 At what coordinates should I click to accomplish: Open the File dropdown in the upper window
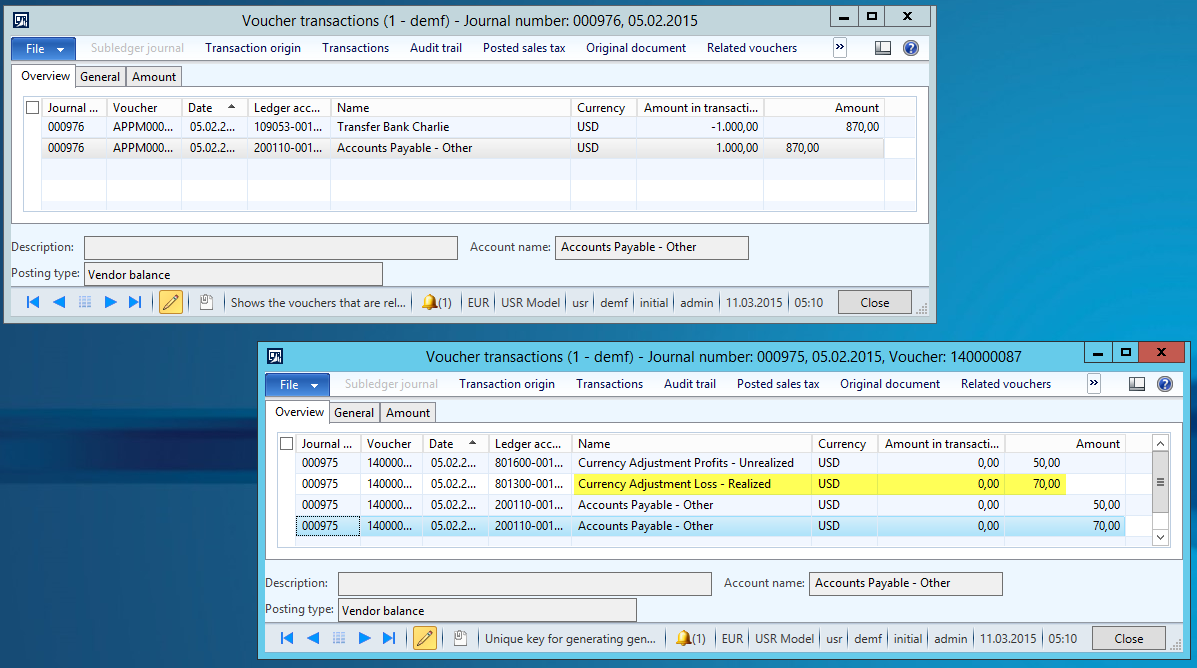[43, 48]
